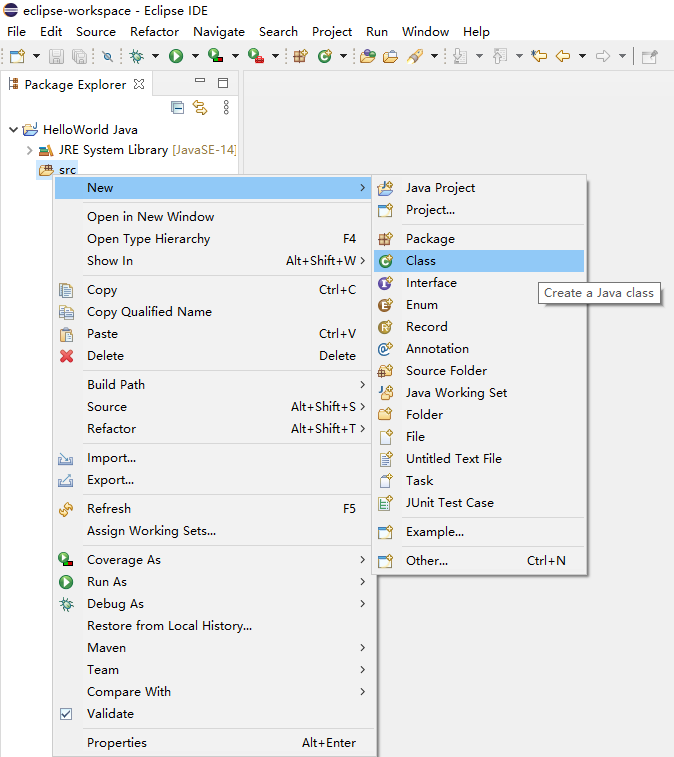This screenshot has width=674, height=757.
Task: Open the Maven submenu
Action: point(213,648)
